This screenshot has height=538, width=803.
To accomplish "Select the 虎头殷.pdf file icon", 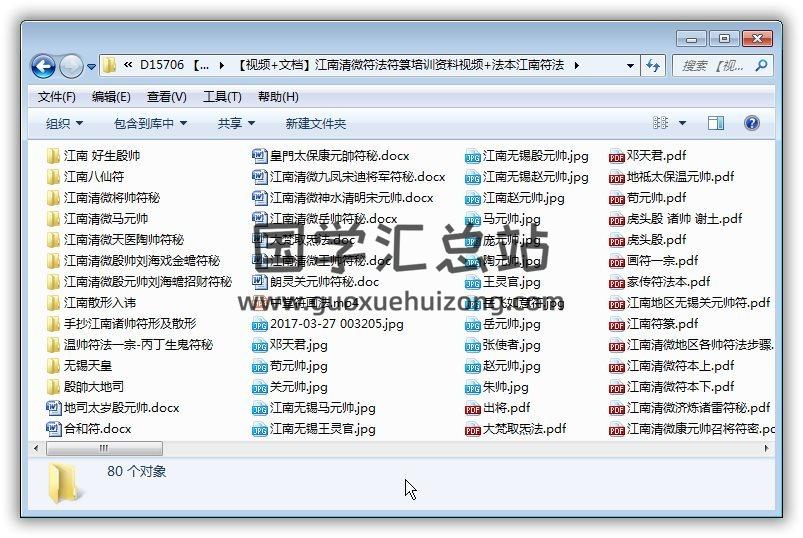I will tap(617, 241).
